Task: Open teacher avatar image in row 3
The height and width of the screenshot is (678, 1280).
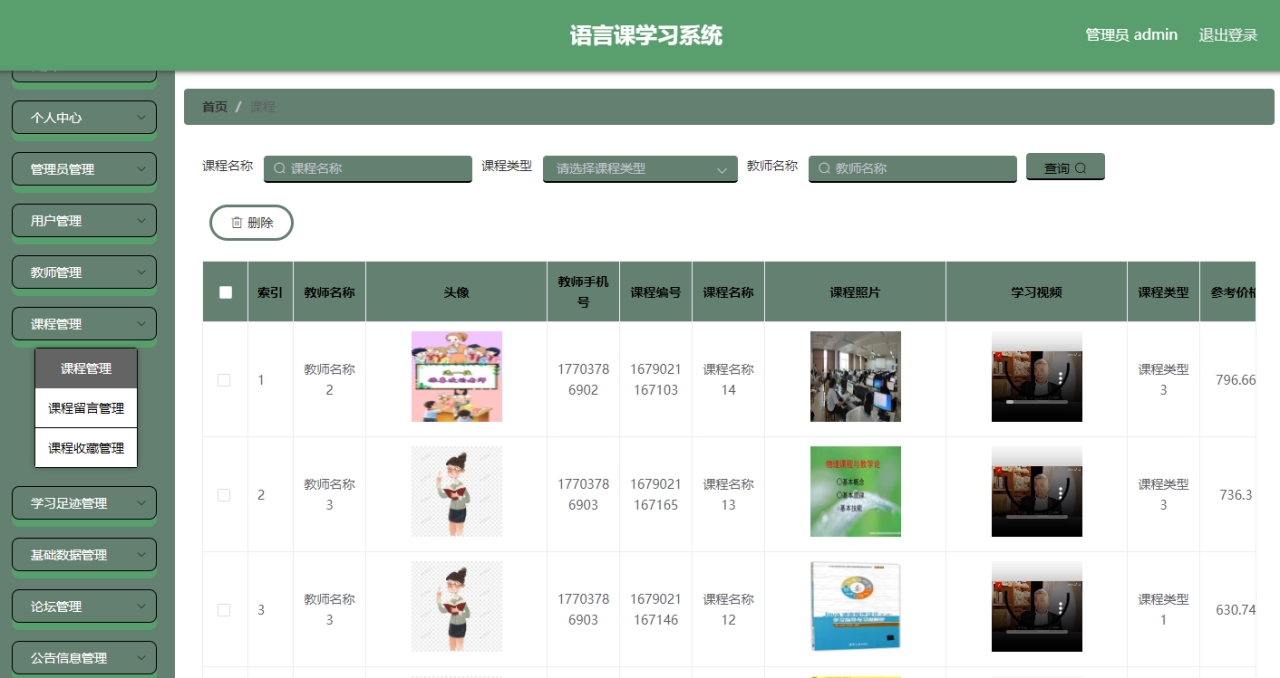Action: pos(457,606)
